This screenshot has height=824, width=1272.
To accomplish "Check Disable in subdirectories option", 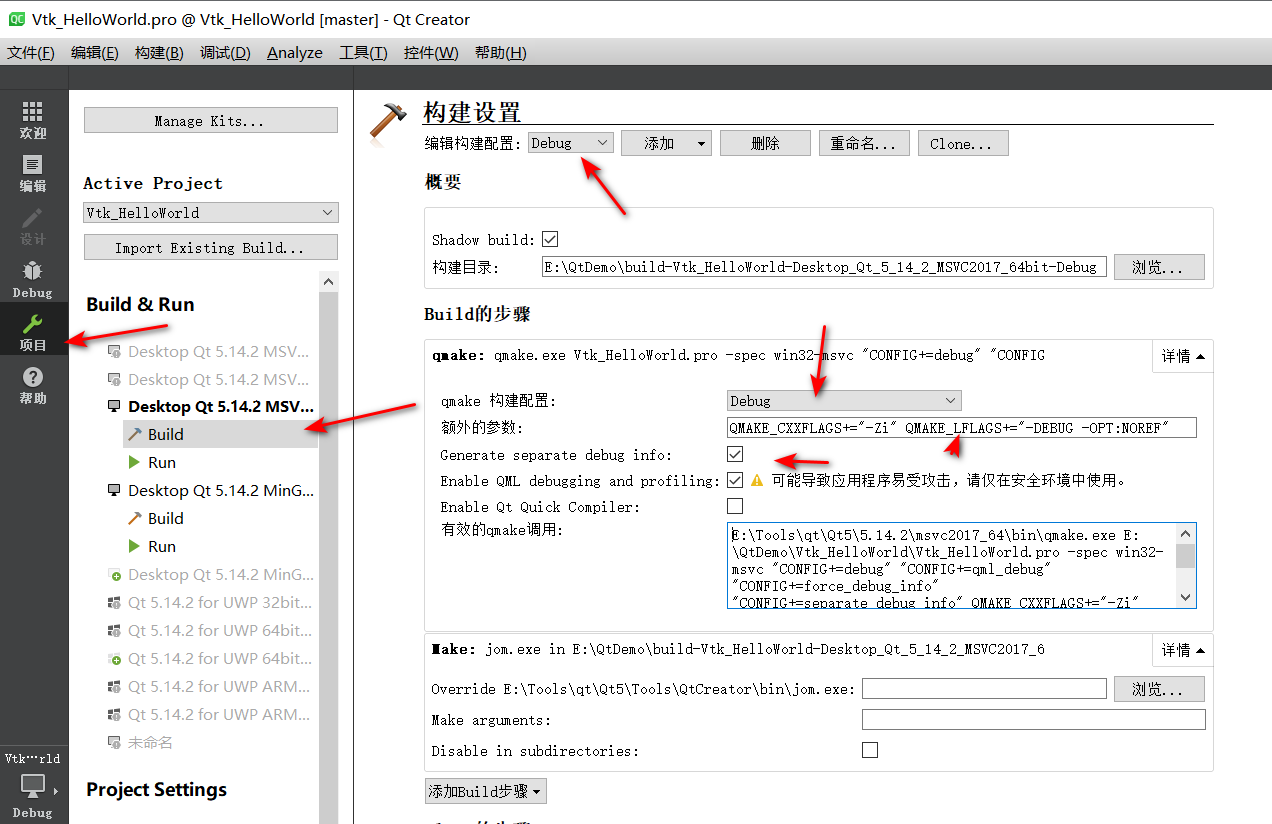I will coord(870,750).
